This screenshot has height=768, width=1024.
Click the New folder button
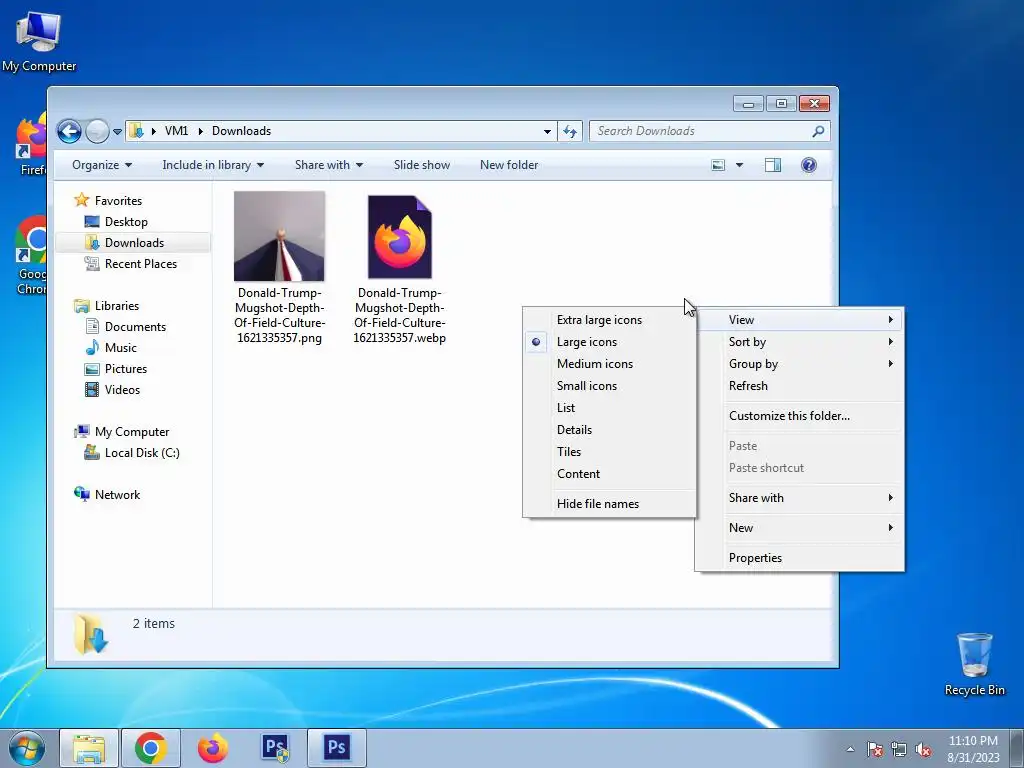(509, 165)
